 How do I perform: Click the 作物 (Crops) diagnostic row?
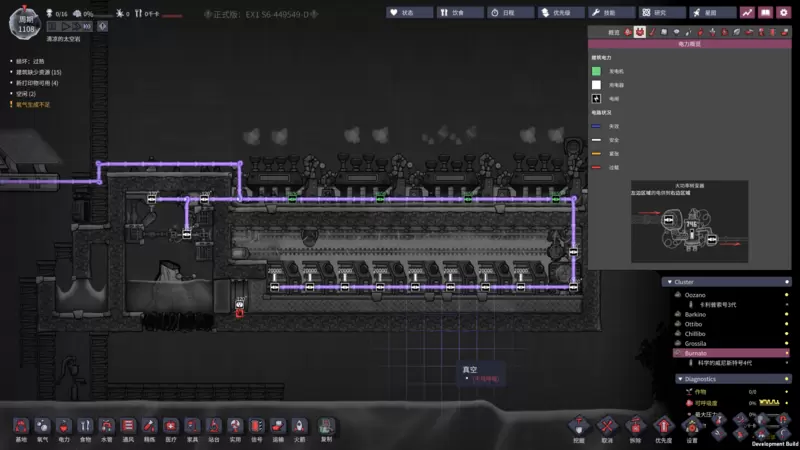click(x=737, y=392)
